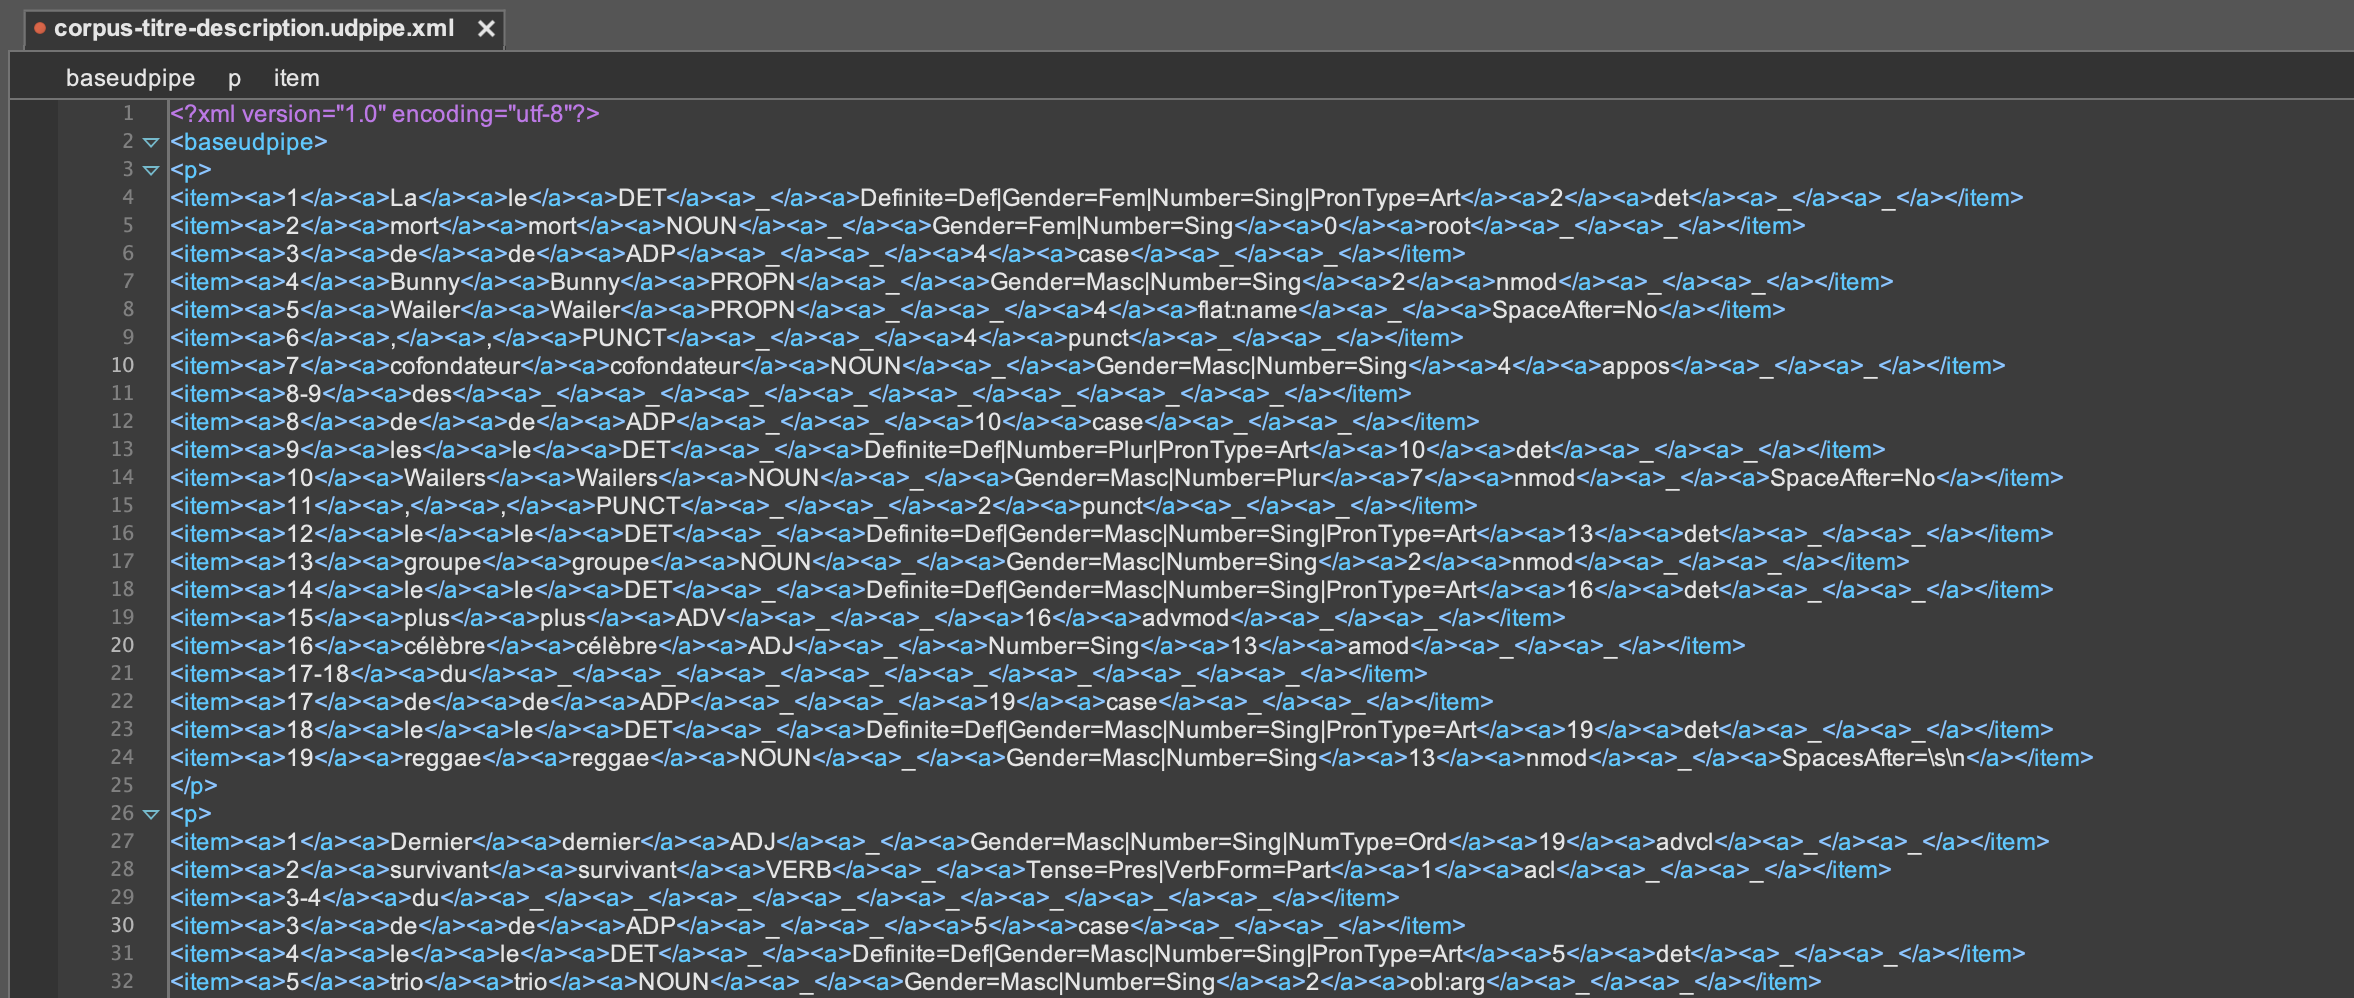Collapse the baseudpipe element on line 2
Viewport: 2354px width, 998px height.
pos(151,143)
